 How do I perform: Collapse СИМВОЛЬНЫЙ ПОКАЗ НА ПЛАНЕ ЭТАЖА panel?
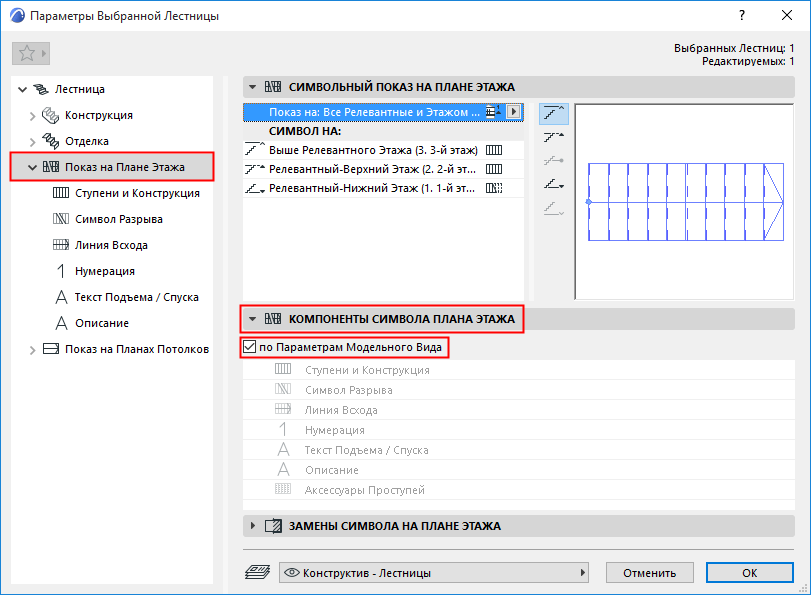click(x=252, y=87)
